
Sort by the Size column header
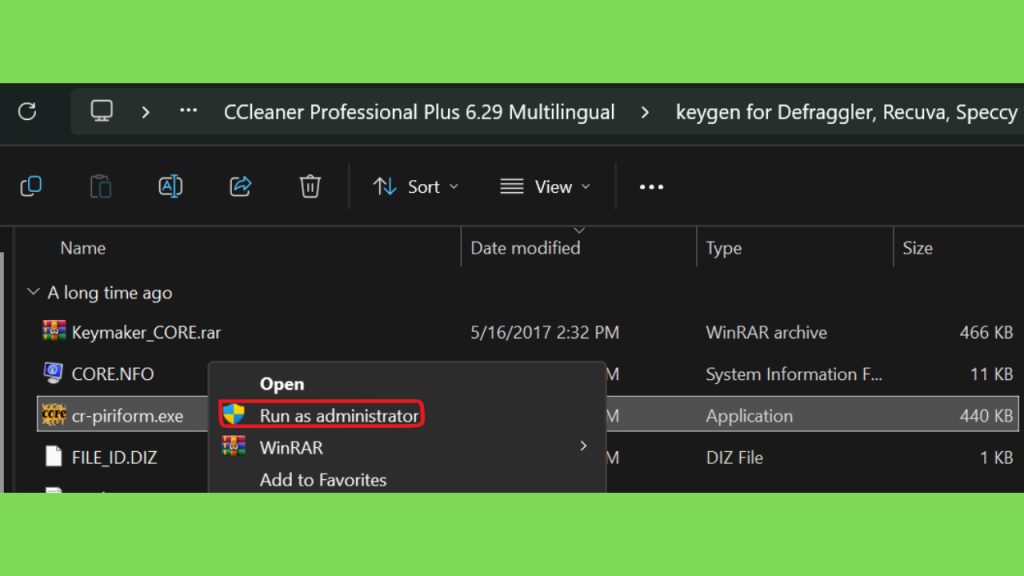[x=918, y=248]
